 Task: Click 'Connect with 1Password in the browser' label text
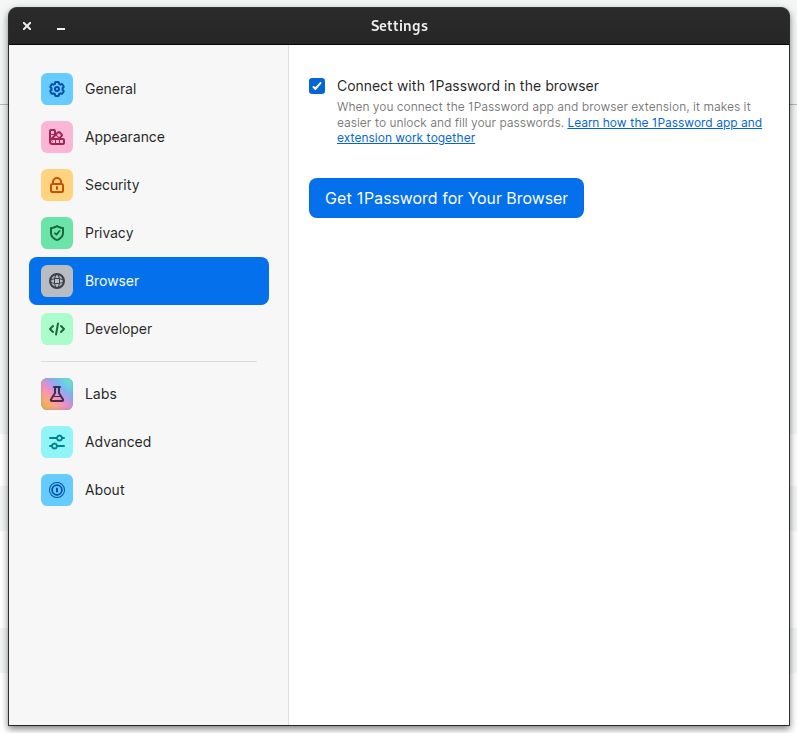468,86
